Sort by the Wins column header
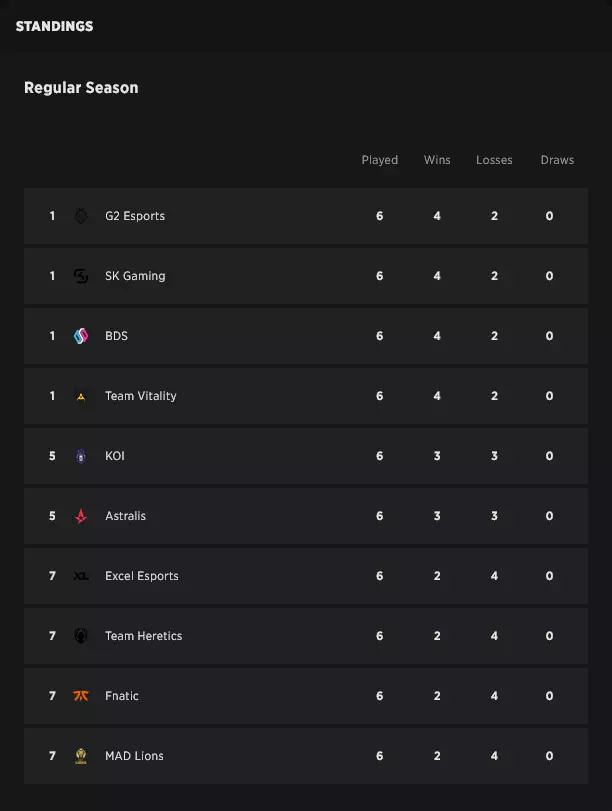This screenshot has width=612, height=811. (x=437, y=160)
